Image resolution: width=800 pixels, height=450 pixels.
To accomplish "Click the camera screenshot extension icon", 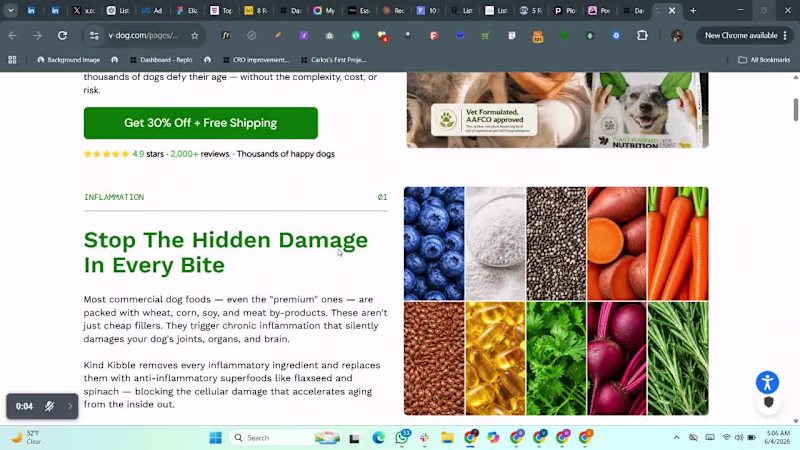I will click(330, 36).
